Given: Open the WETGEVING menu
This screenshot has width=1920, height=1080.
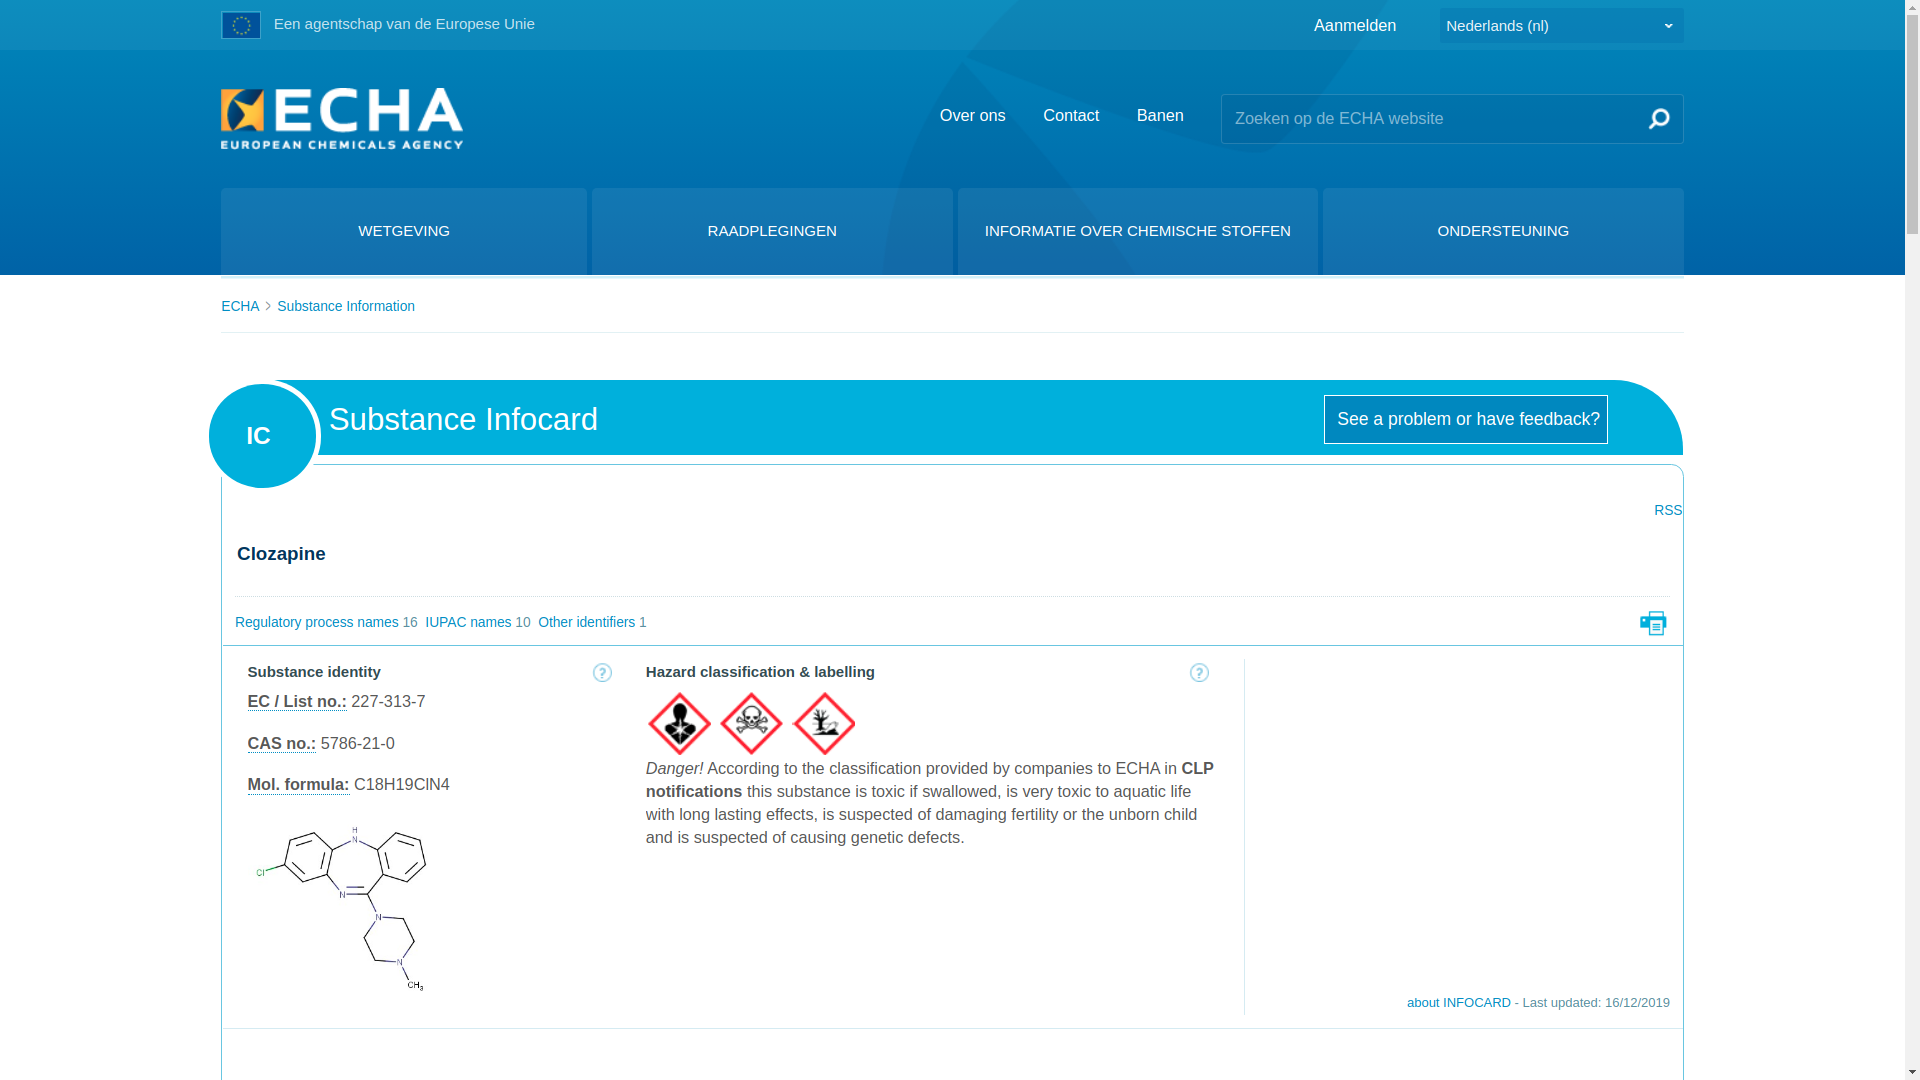Looking at the screenshot, I should point(404,231).
